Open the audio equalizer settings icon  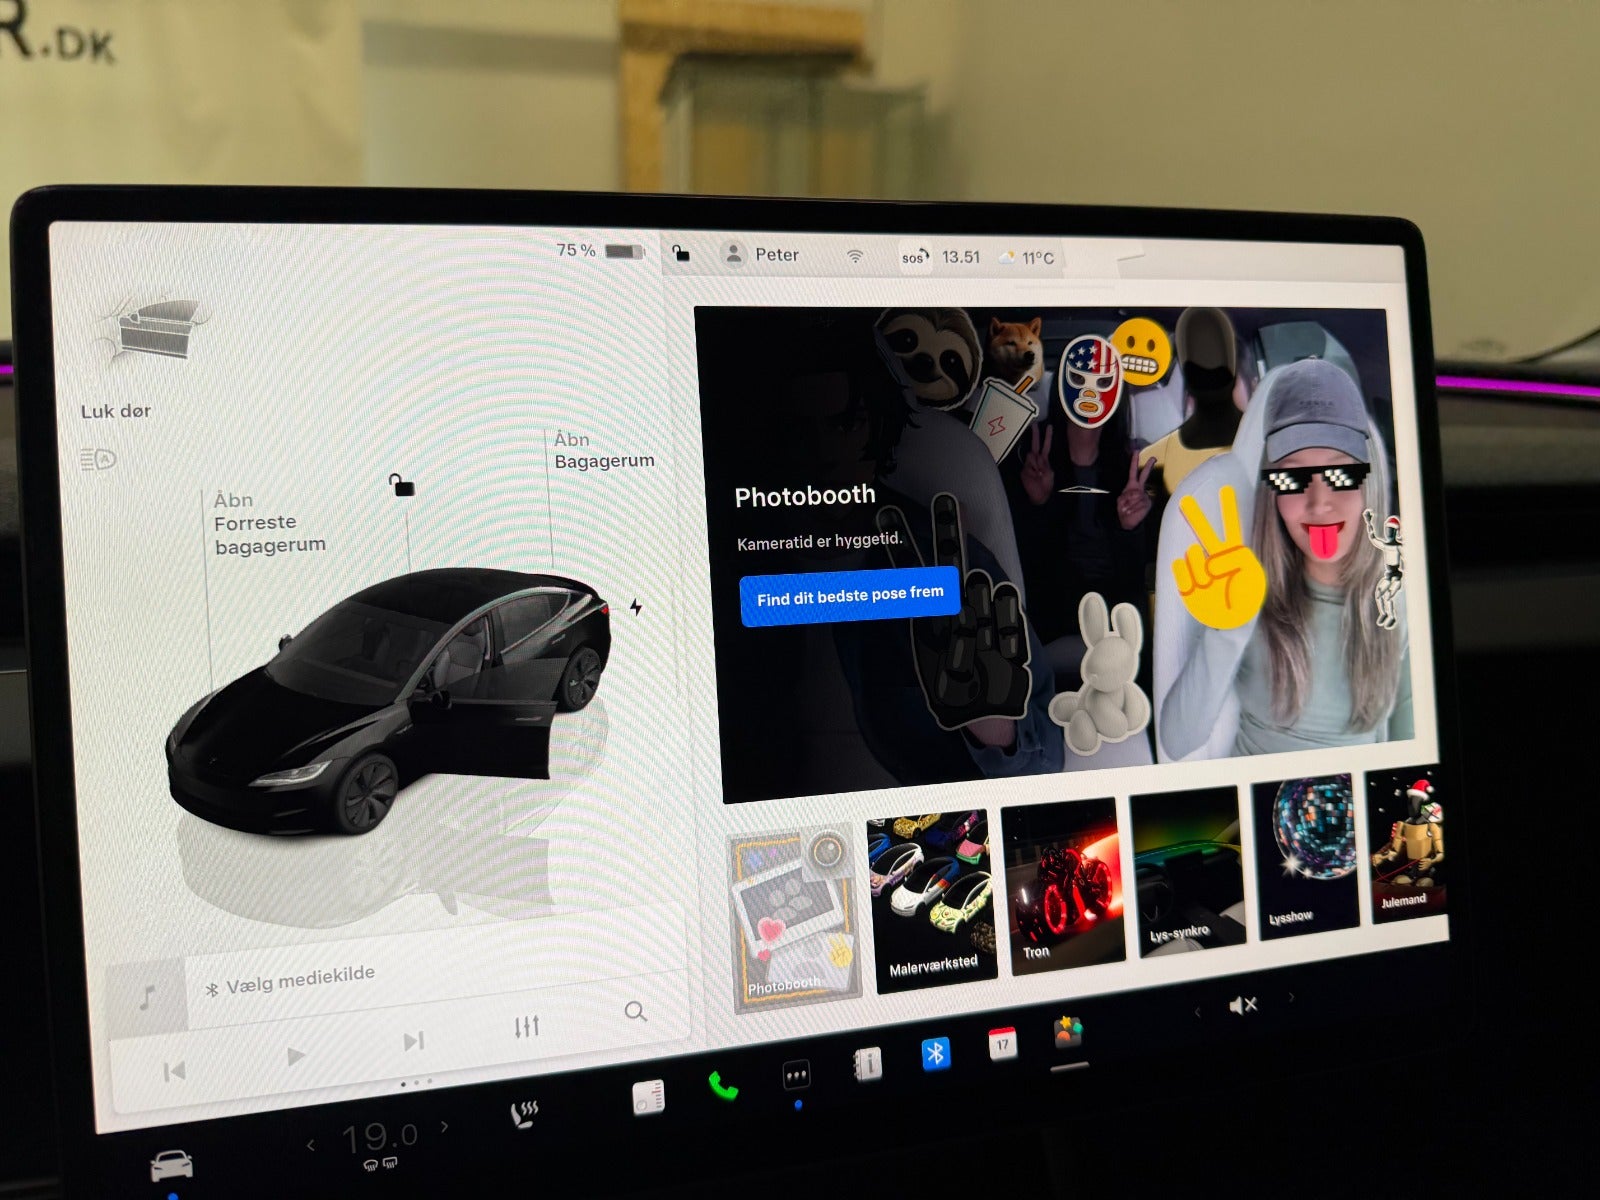pyautogui.click(x=526, y=1026)
